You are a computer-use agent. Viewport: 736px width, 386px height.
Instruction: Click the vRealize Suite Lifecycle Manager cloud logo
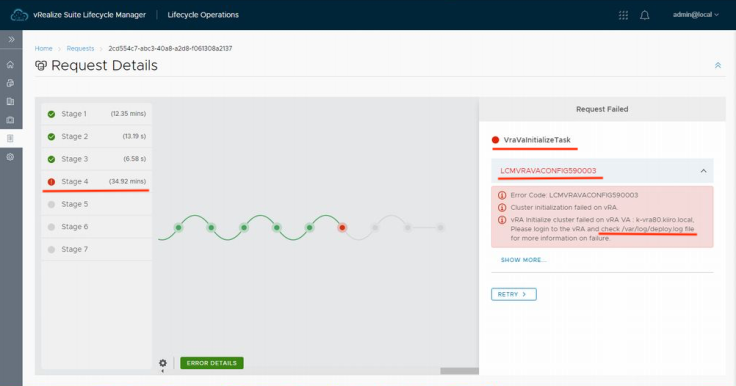[x=19, y=15]
